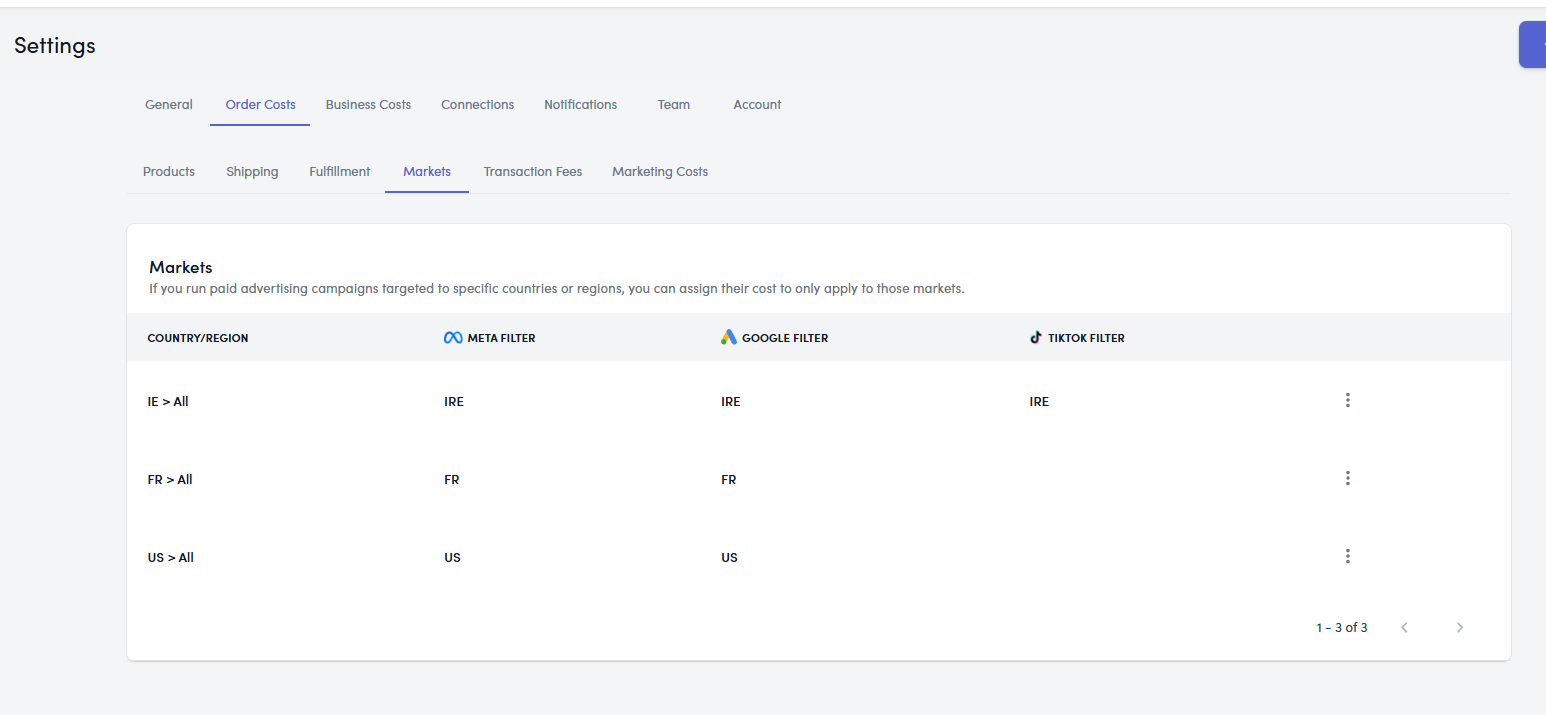Go to the next page of markets
The image size is (1546, 715).
click(1459, 628)
